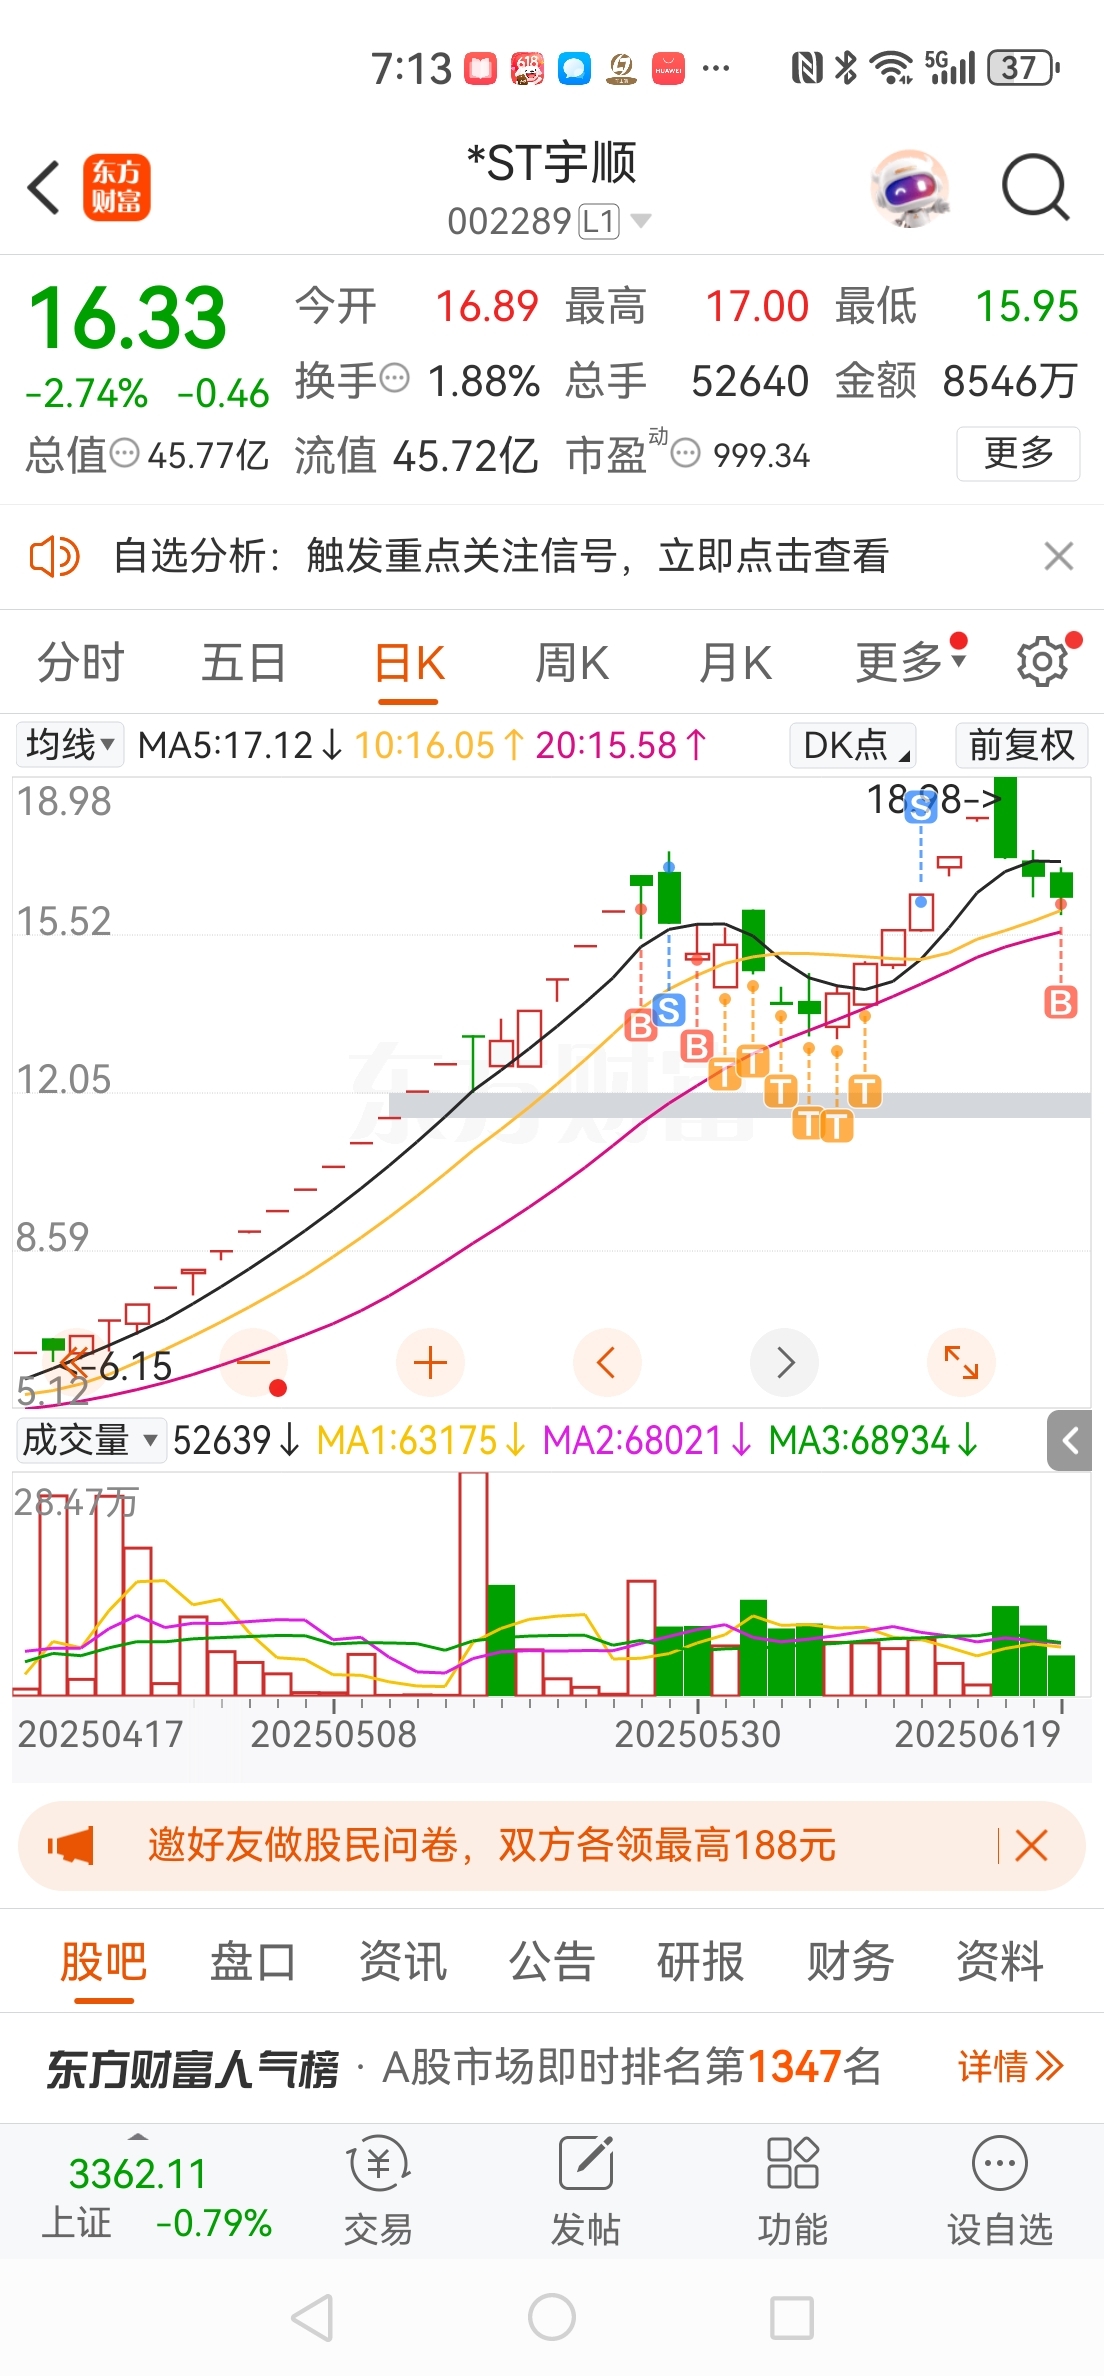Screen dimensions: 1104x2376
Task: Move chart right with arrow button
Action: pyautogui.click(x=784, y=1362)
